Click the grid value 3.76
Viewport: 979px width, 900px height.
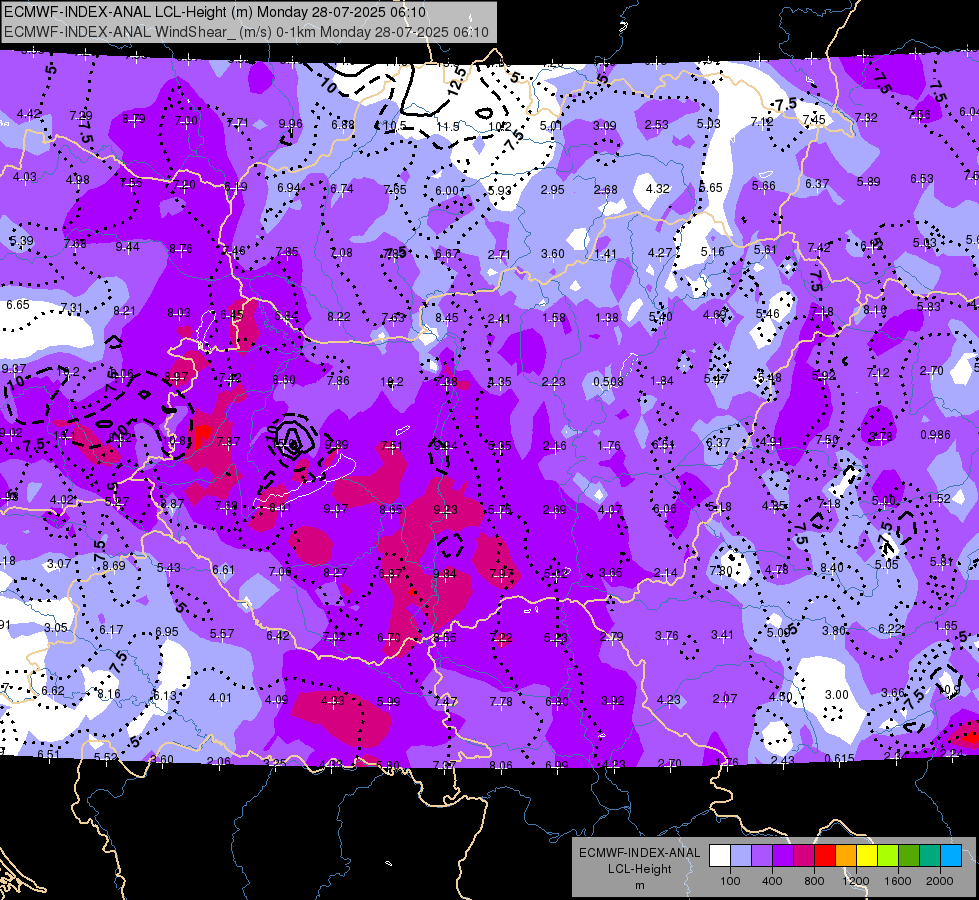tap(666, 635)
